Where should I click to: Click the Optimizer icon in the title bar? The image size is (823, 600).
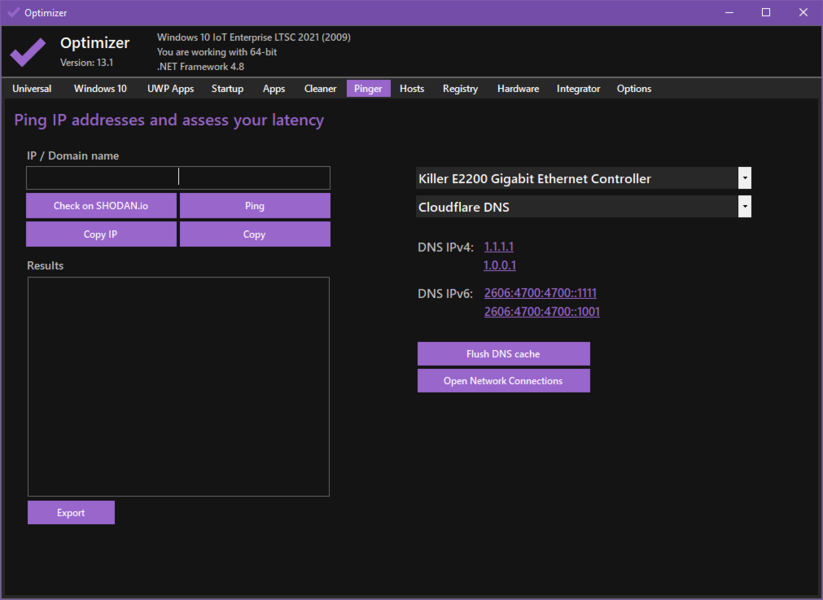(13, 12)
